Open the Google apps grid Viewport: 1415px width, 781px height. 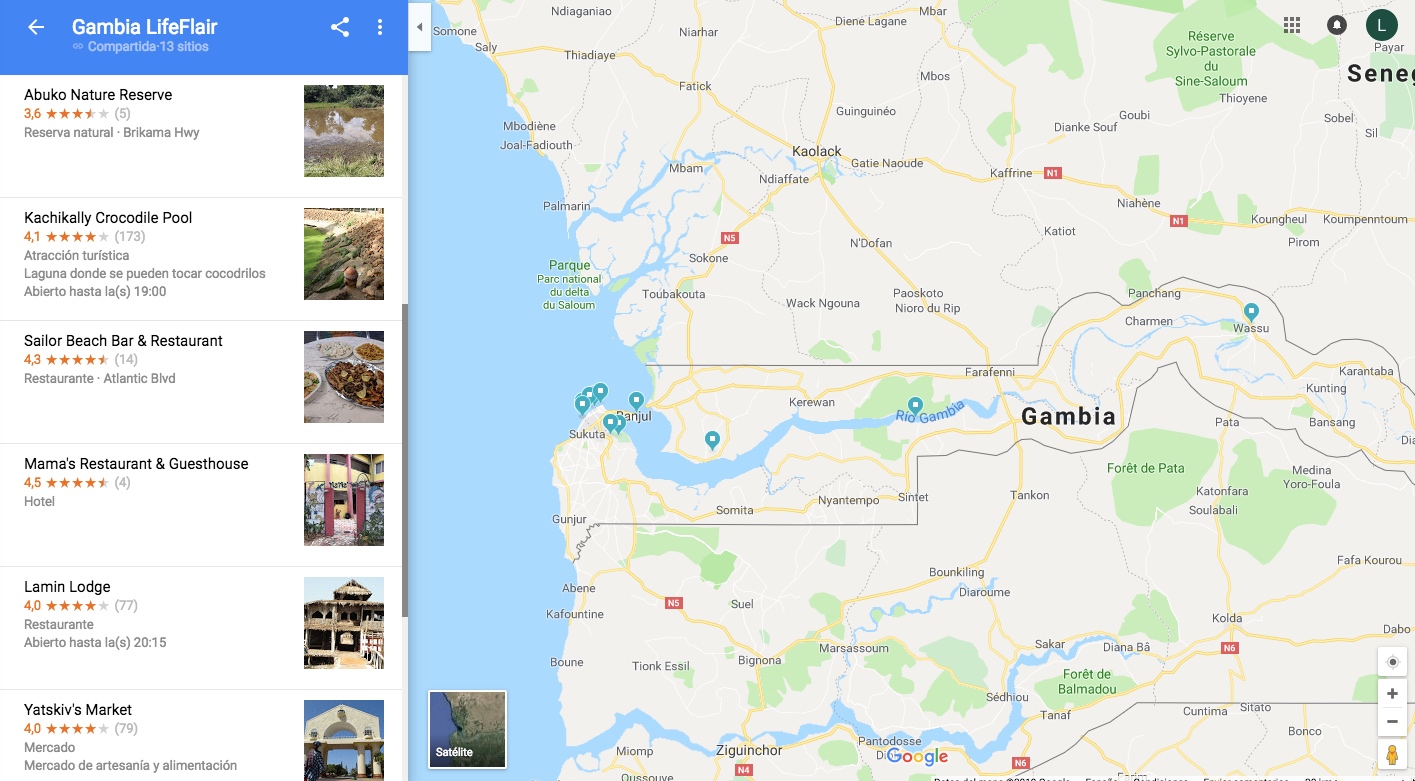(1292, 25)
